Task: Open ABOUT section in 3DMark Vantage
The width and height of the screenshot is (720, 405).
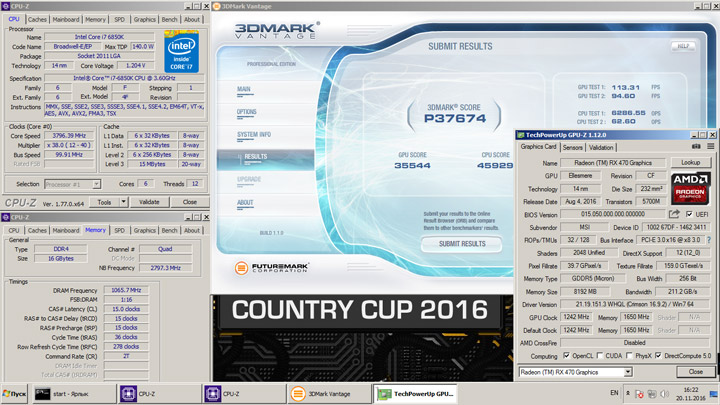Action: pyautogui.click(x=245, y=202)
